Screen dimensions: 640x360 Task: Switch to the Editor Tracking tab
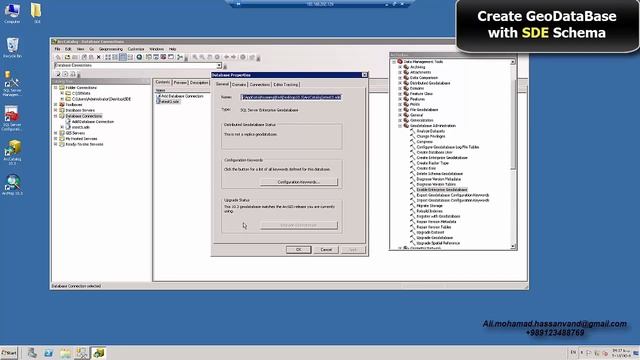pyautogui.click(x=286, y=84)
